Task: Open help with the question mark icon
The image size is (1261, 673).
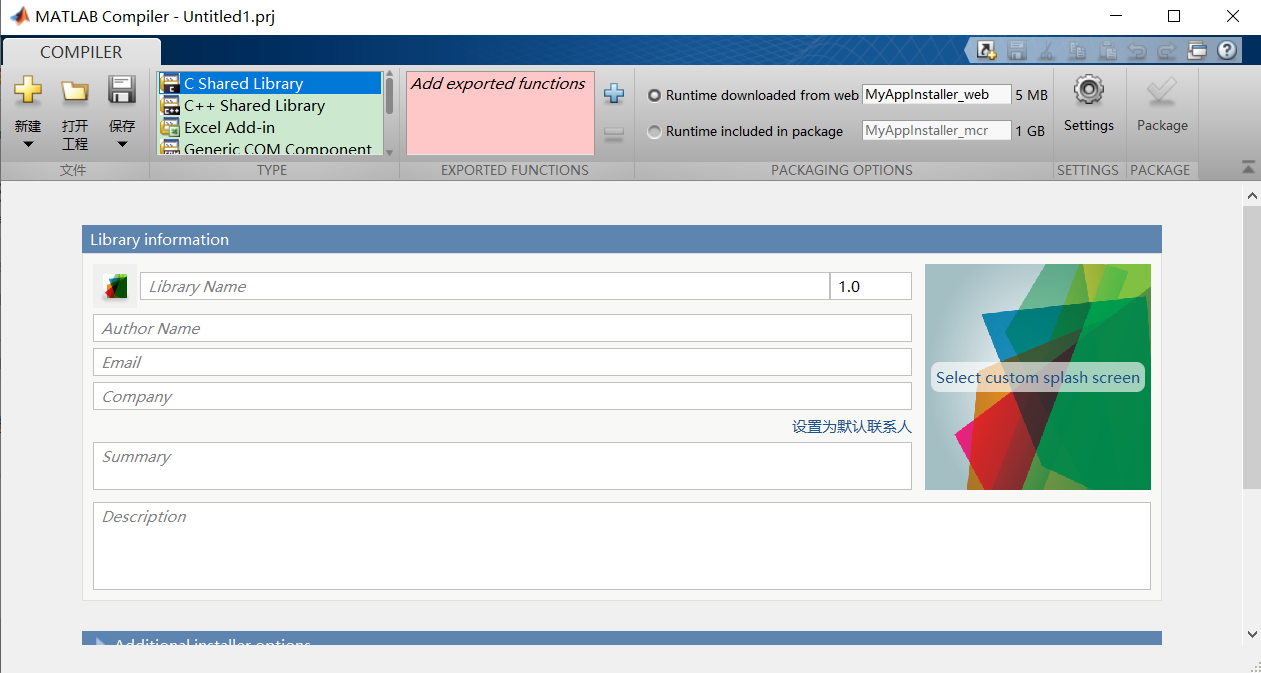Action: pos(1227,50)
